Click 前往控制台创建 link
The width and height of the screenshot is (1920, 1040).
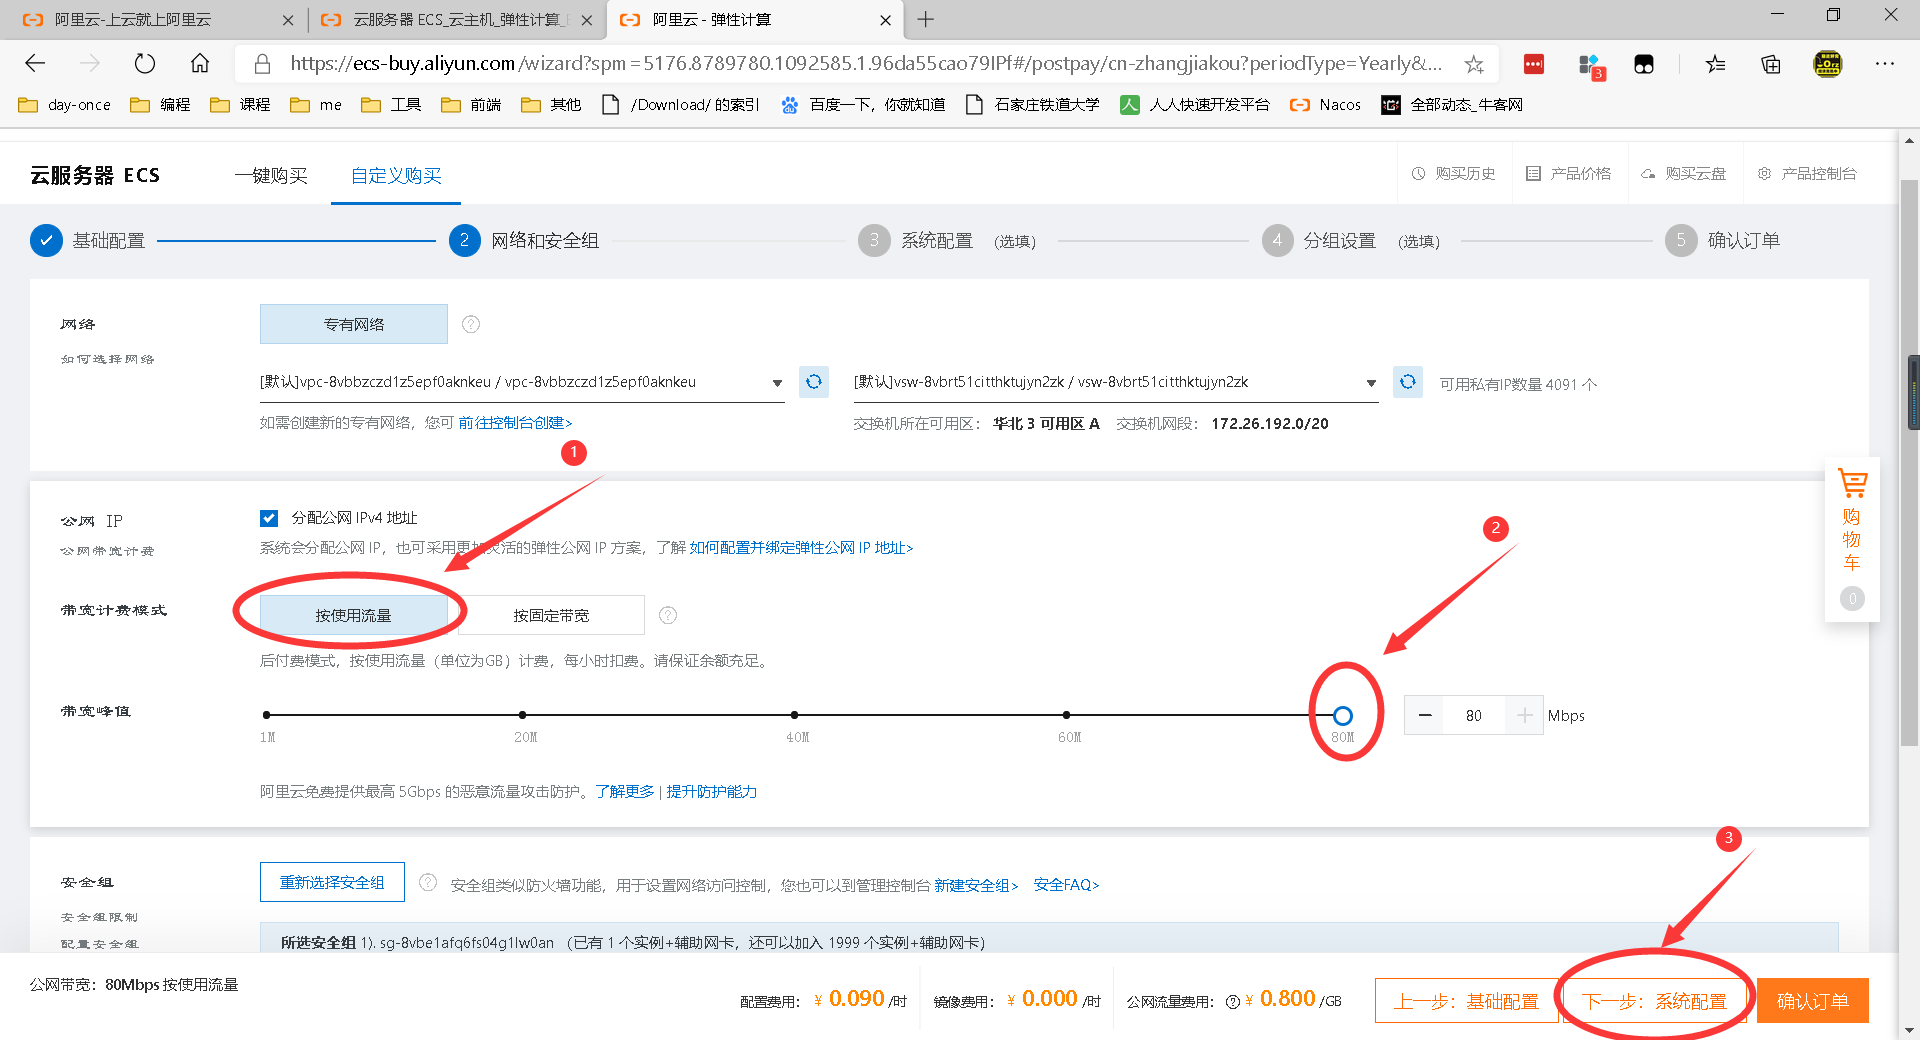[x=515, y=423]
